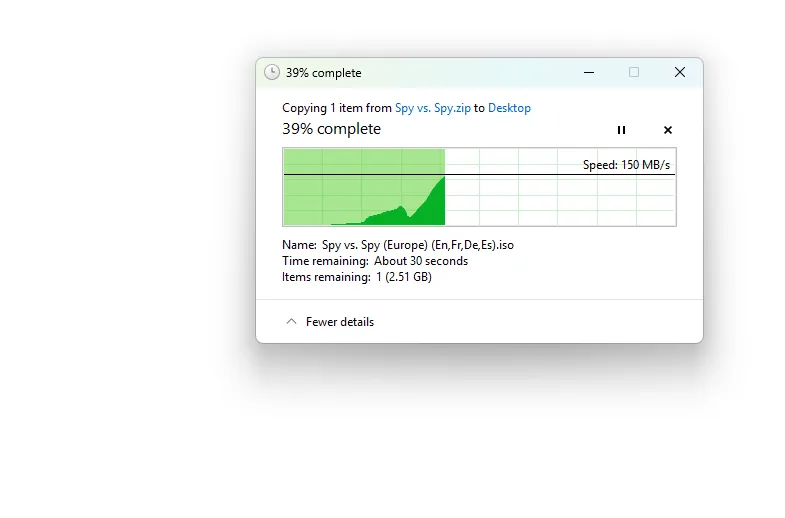Screen dimensions: 785x518
Task: Cancel the copy with the X icon
Action: pyautogui.click(x=668, y=130)
